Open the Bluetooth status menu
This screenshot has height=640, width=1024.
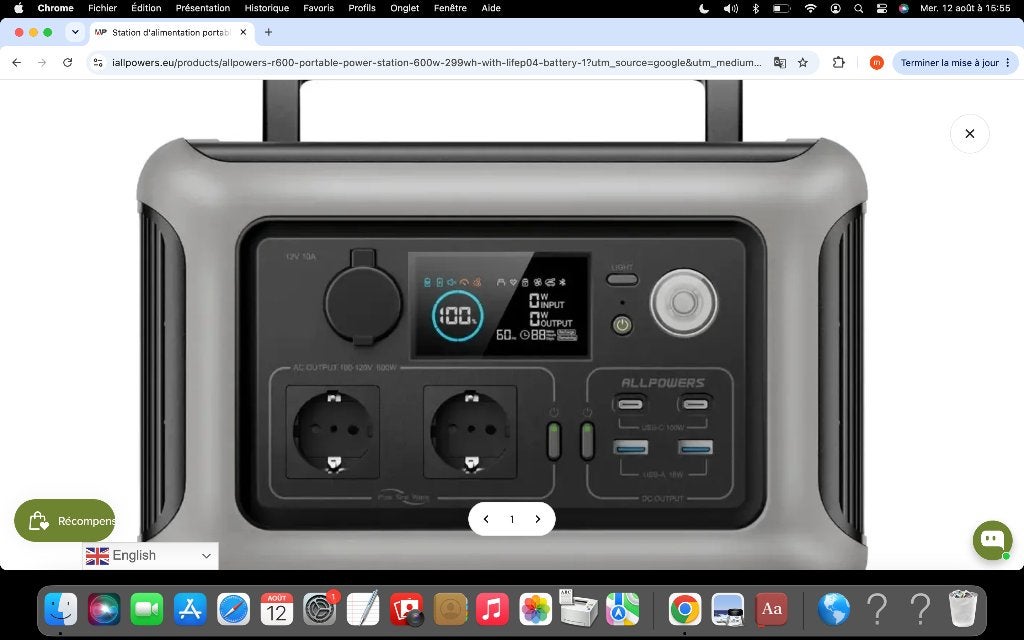point(756,8)
